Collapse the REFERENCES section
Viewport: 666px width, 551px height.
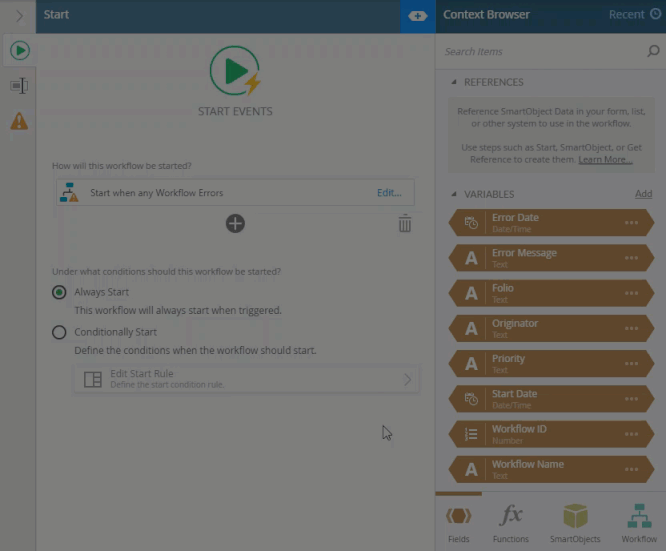coord(454,82)
